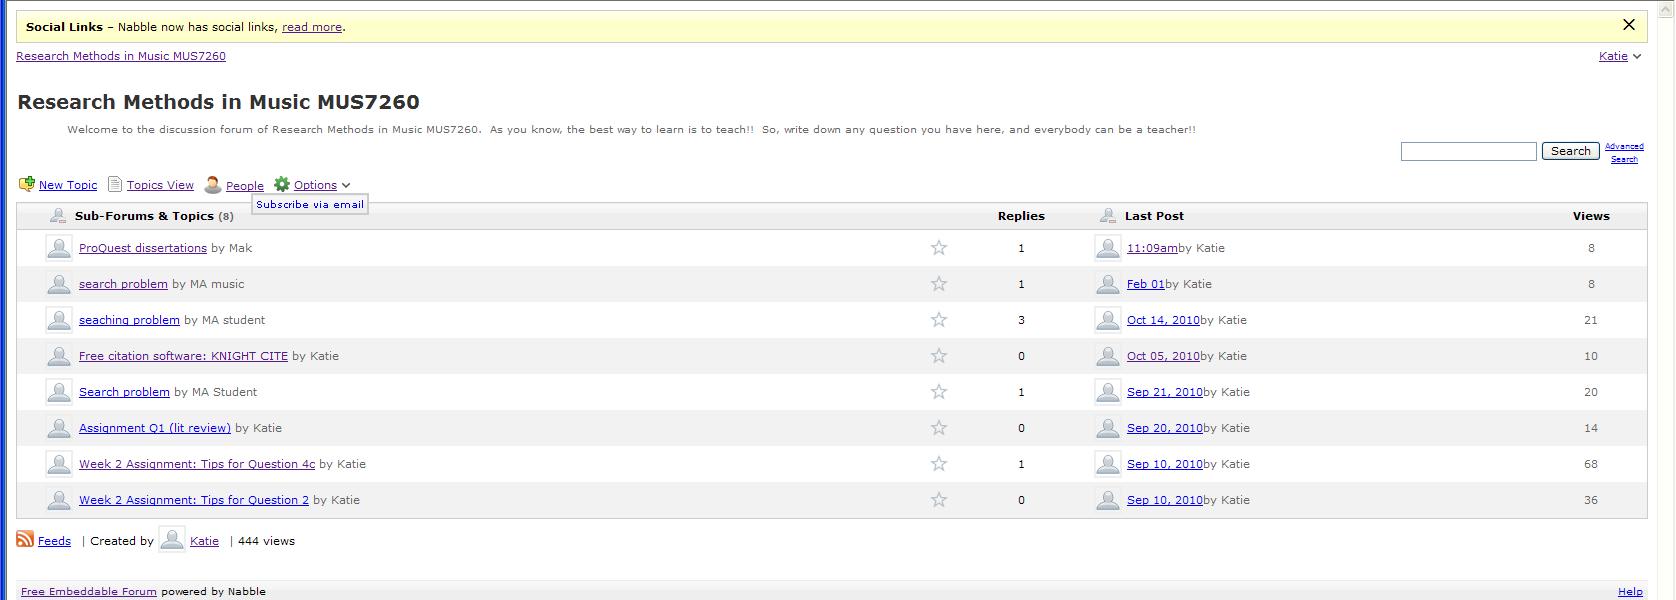Click Katie's avatar next to Created by

pyautogui.click(x=172, y=541)
